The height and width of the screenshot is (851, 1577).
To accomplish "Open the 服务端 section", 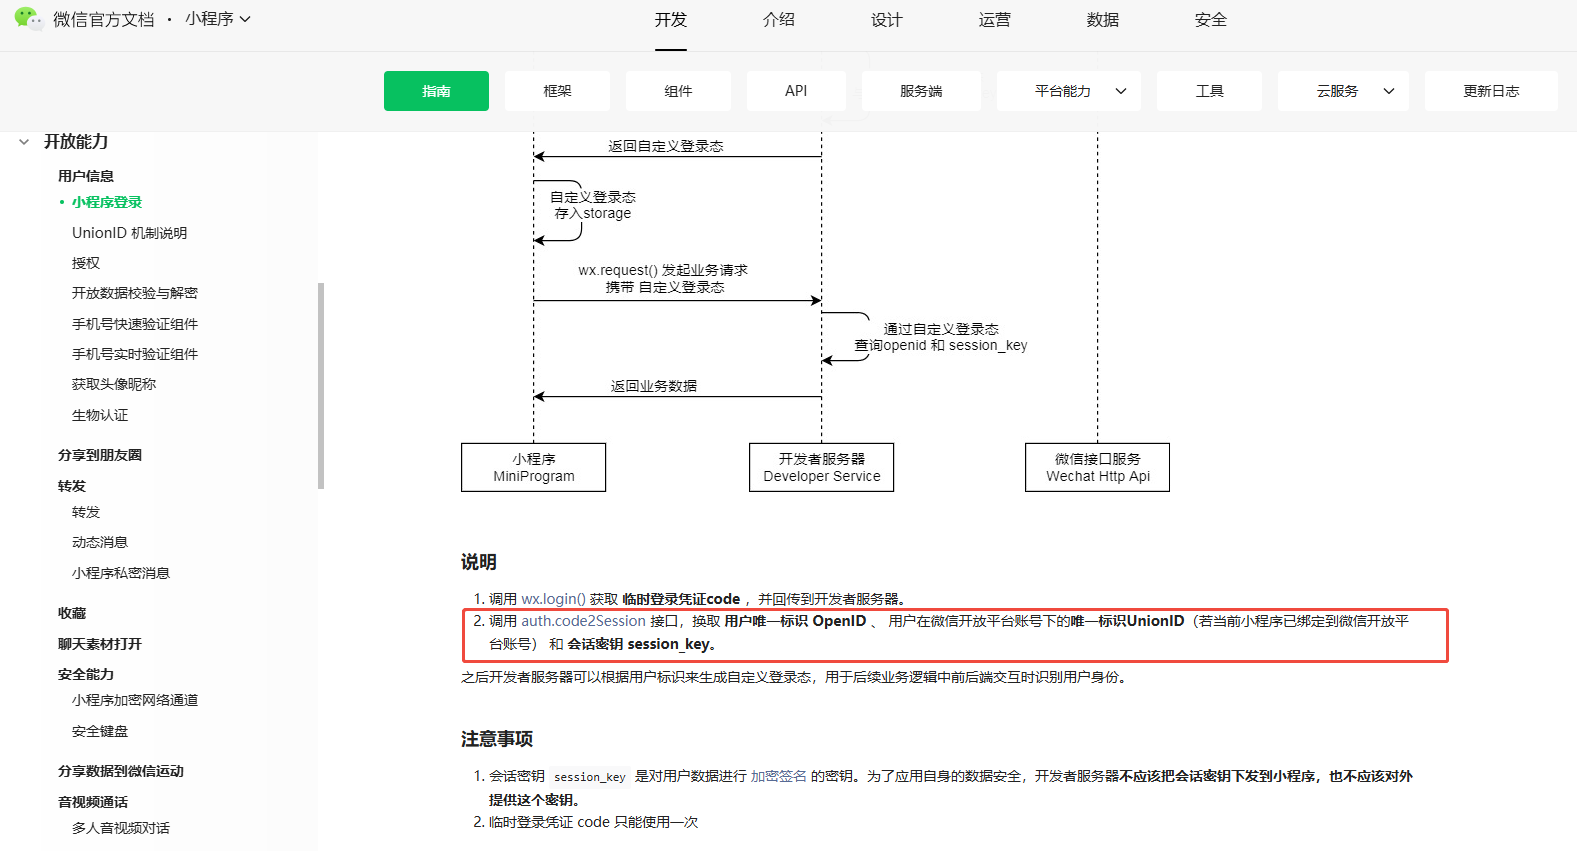I will coord(921,91).
